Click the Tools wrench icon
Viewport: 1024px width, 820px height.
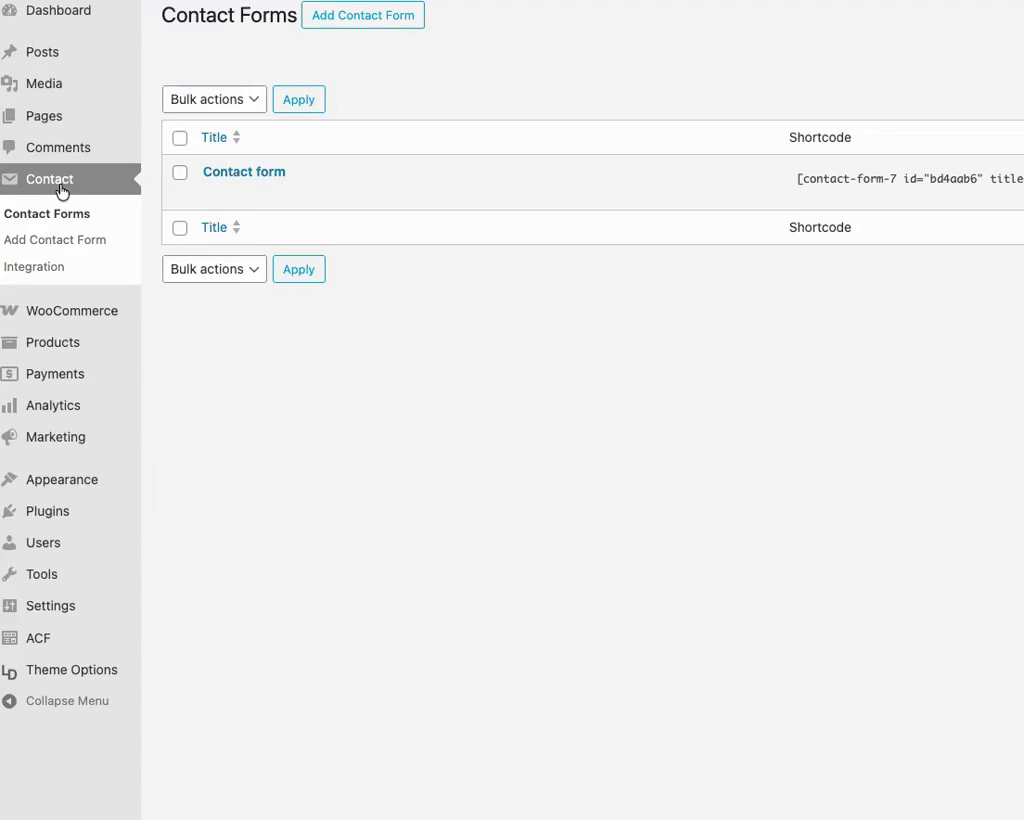10,574
